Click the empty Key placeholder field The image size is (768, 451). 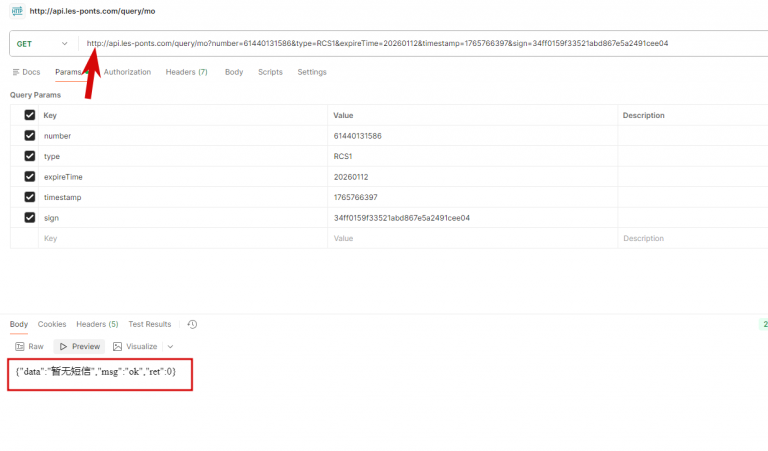pyautogui.click(x=183, y=238)
